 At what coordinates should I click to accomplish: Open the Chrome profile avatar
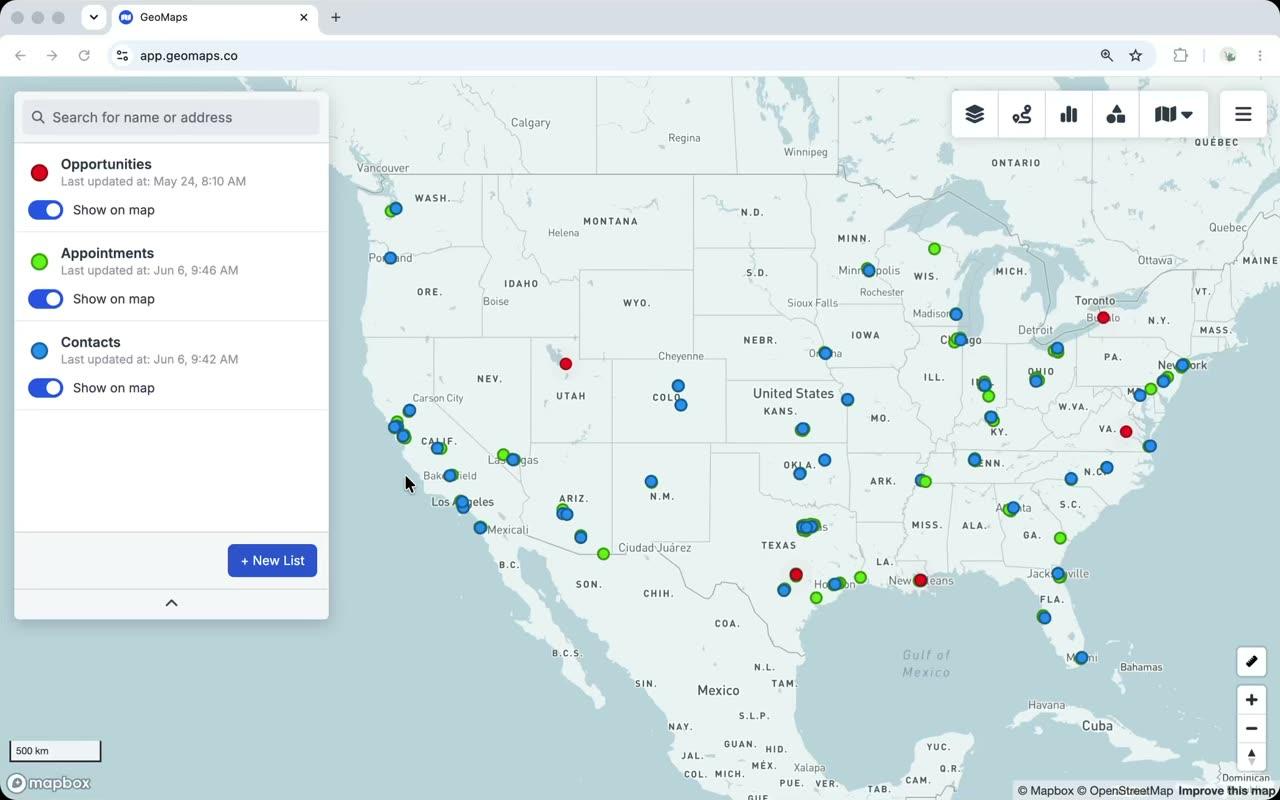pos(1229,56)
